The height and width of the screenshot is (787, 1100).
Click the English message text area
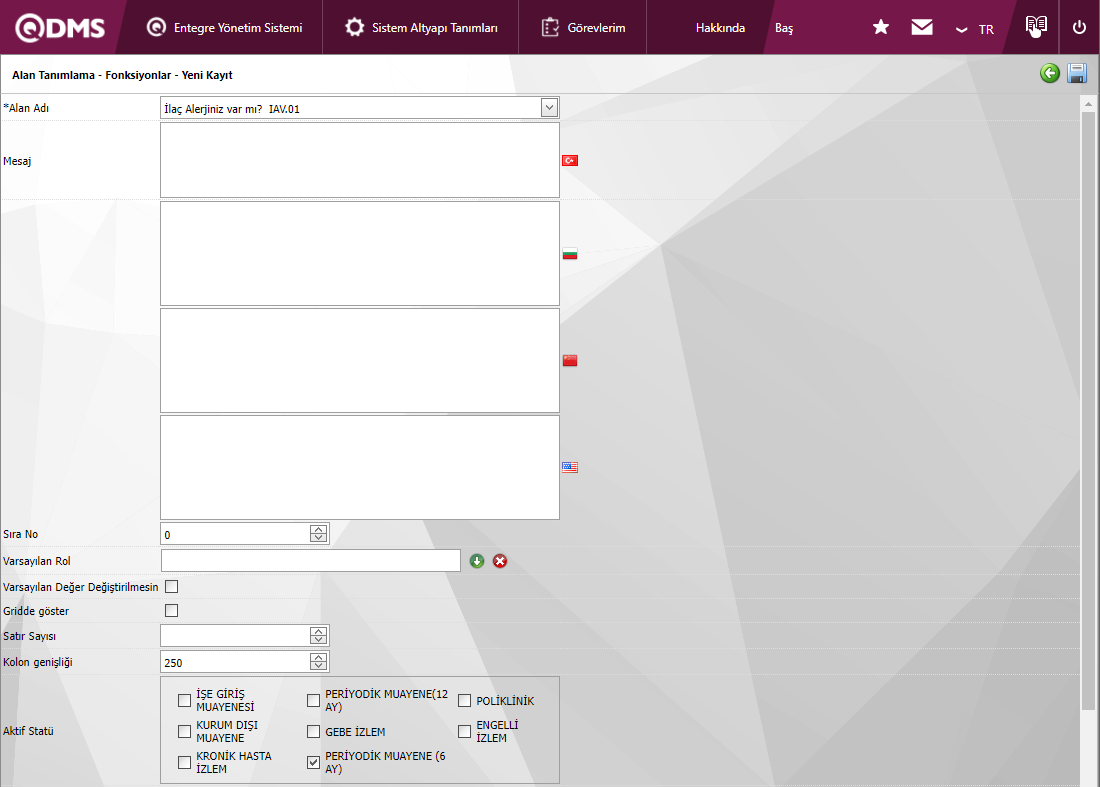coord(360,467)
